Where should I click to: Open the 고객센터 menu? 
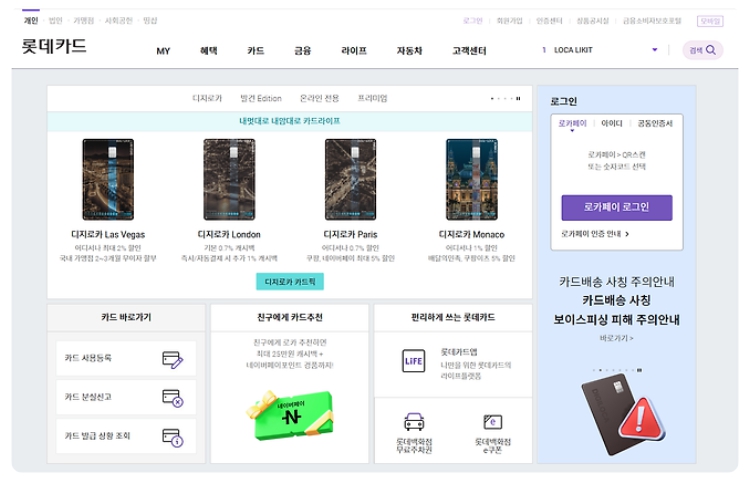[x=469, y=51]
